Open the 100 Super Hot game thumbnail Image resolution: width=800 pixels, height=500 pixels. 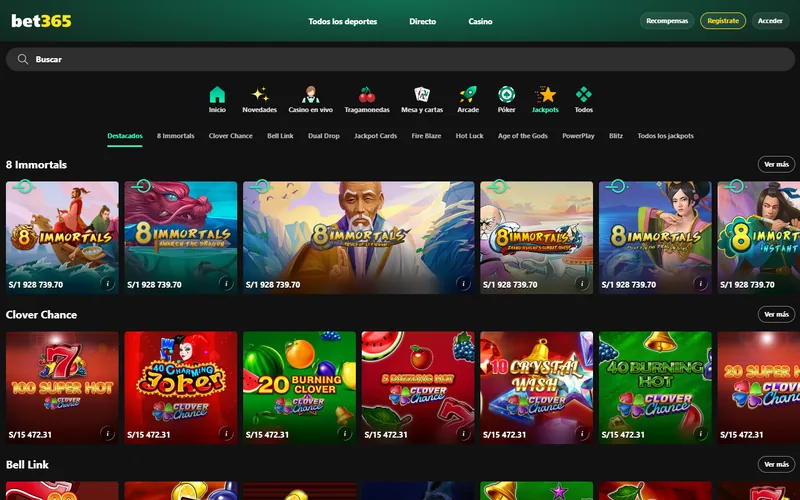62,387
